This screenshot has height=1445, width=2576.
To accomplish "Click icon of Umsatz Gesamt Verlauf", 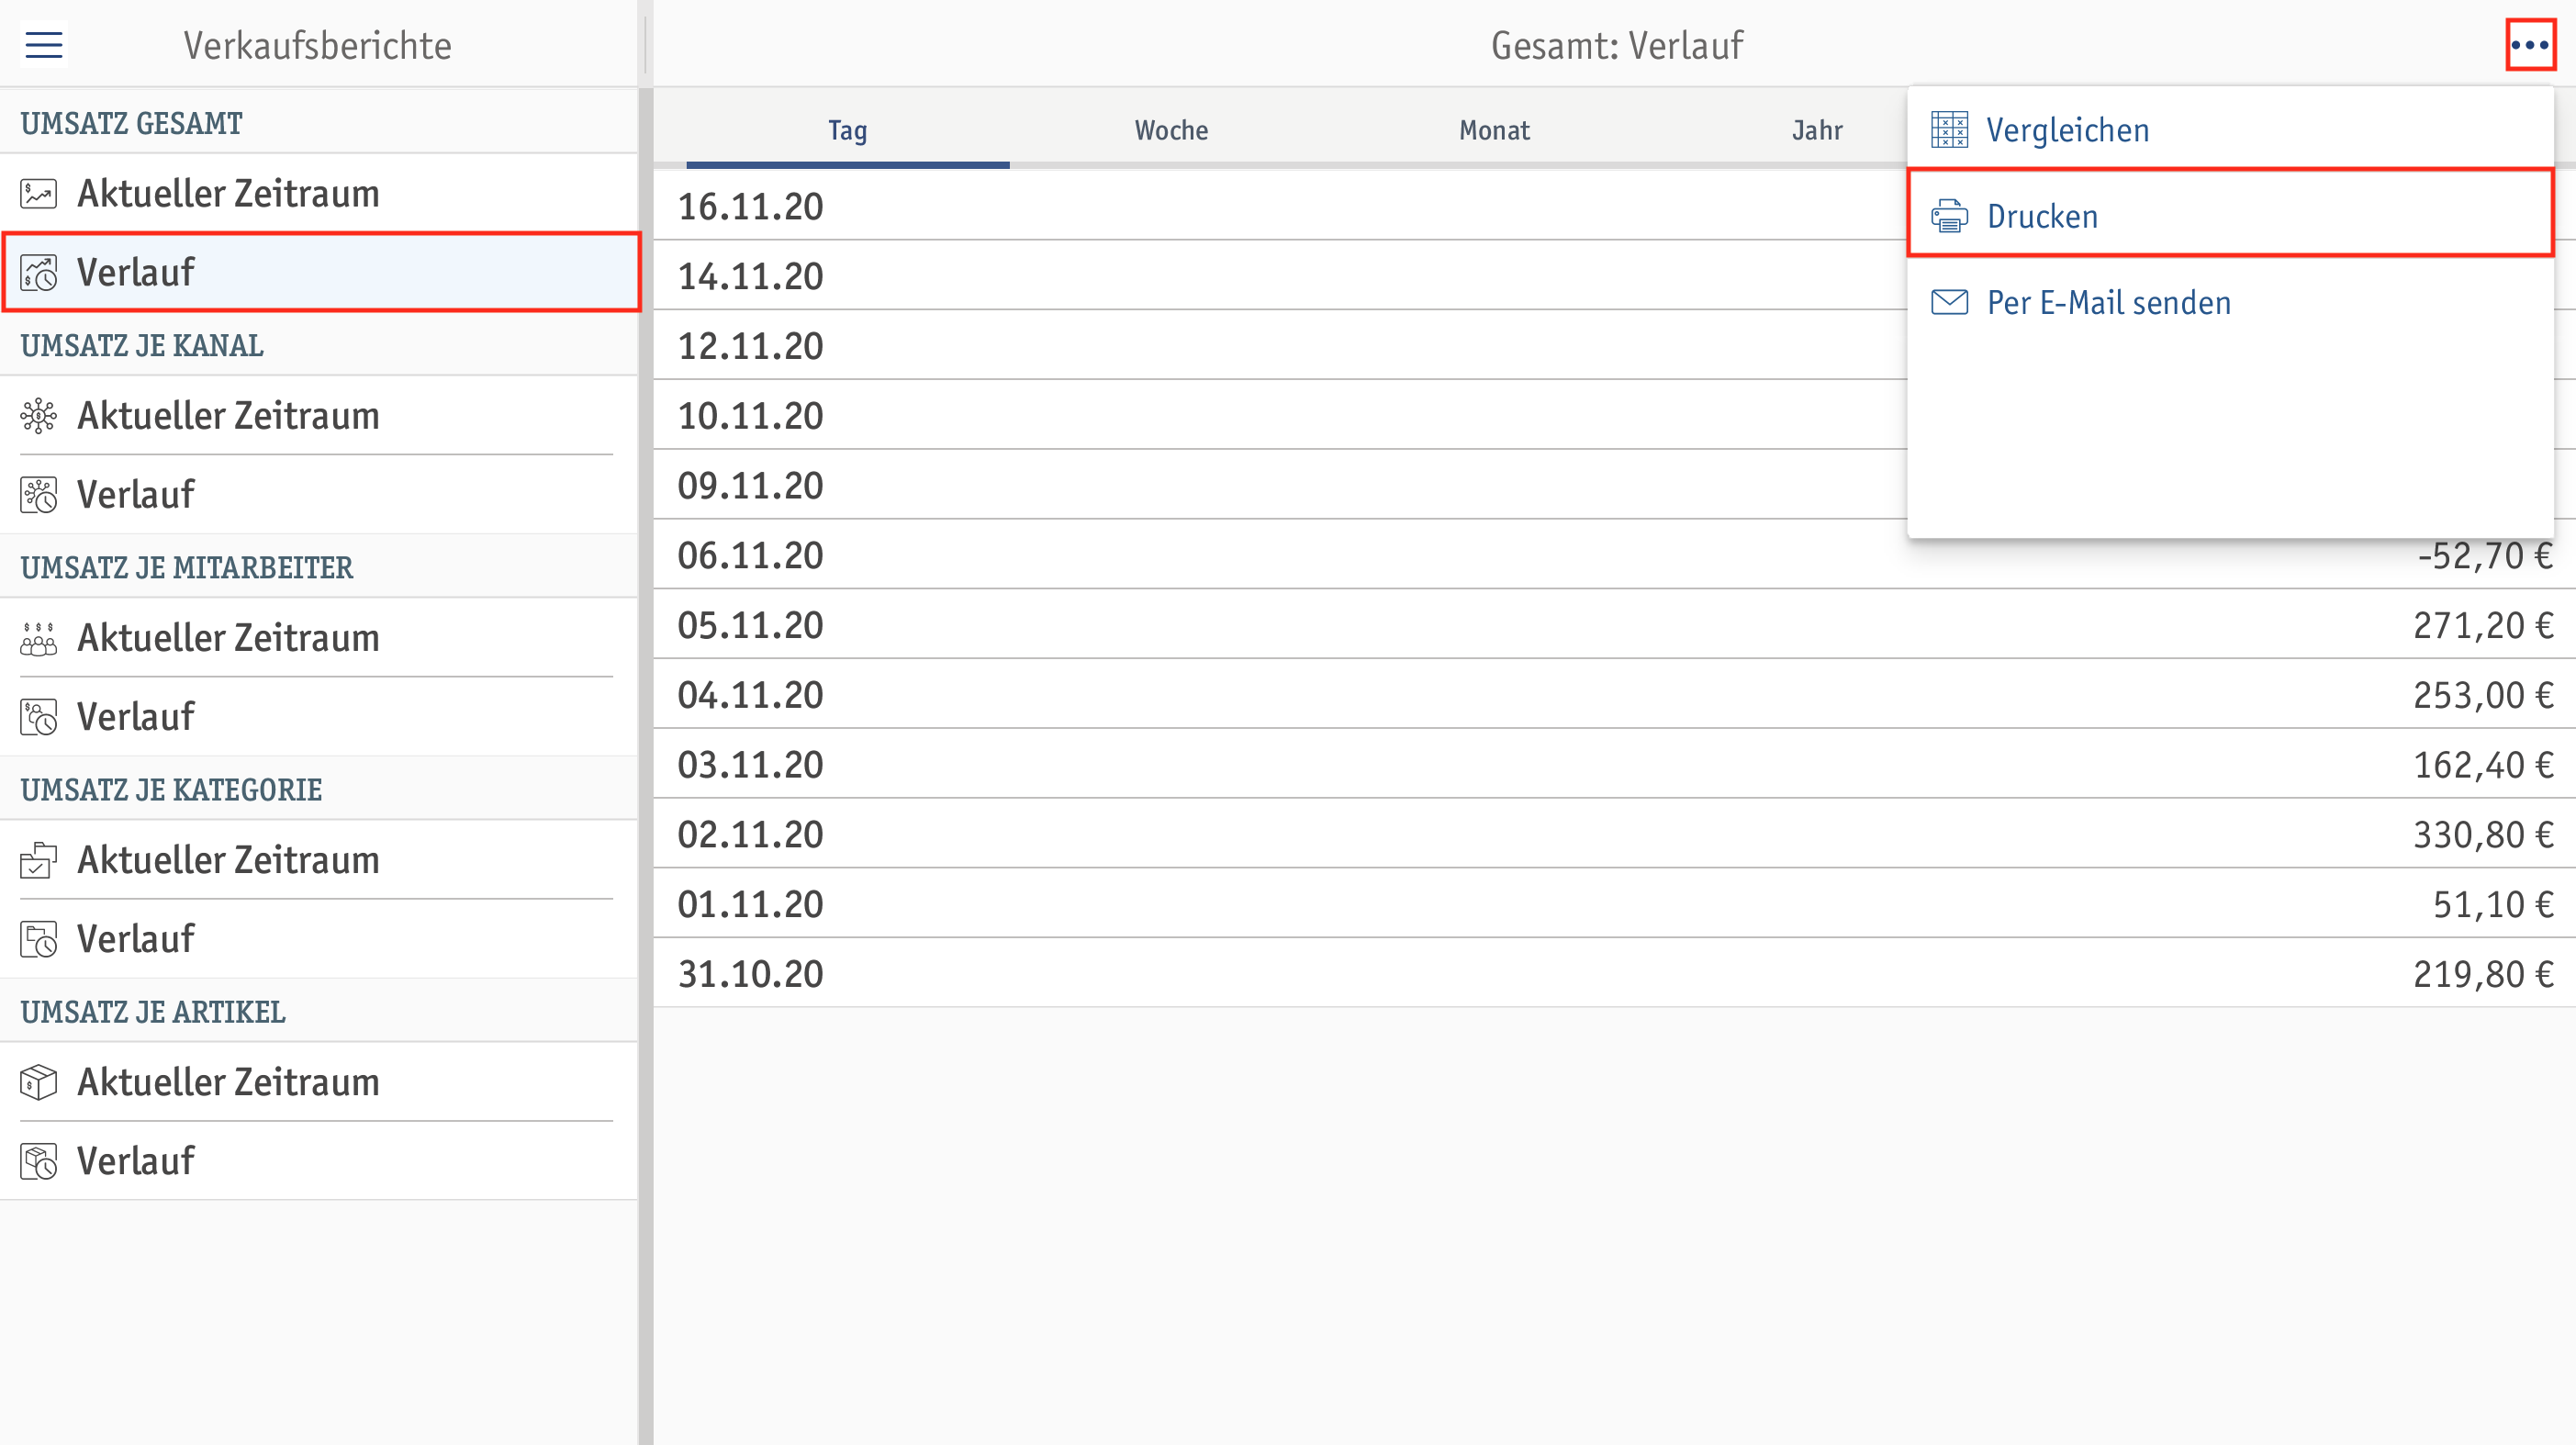I will point(39,272).
